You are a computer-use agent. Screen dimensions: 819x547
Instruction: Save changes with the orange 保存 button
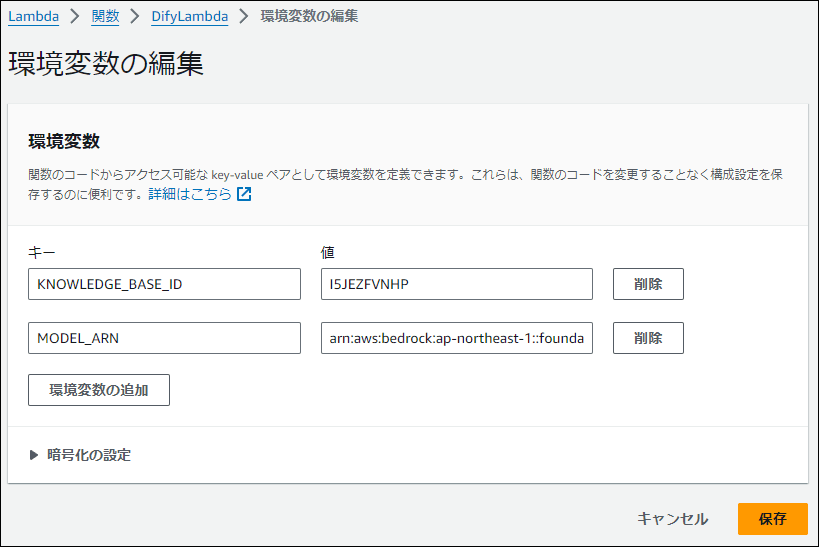click(772, 519)
